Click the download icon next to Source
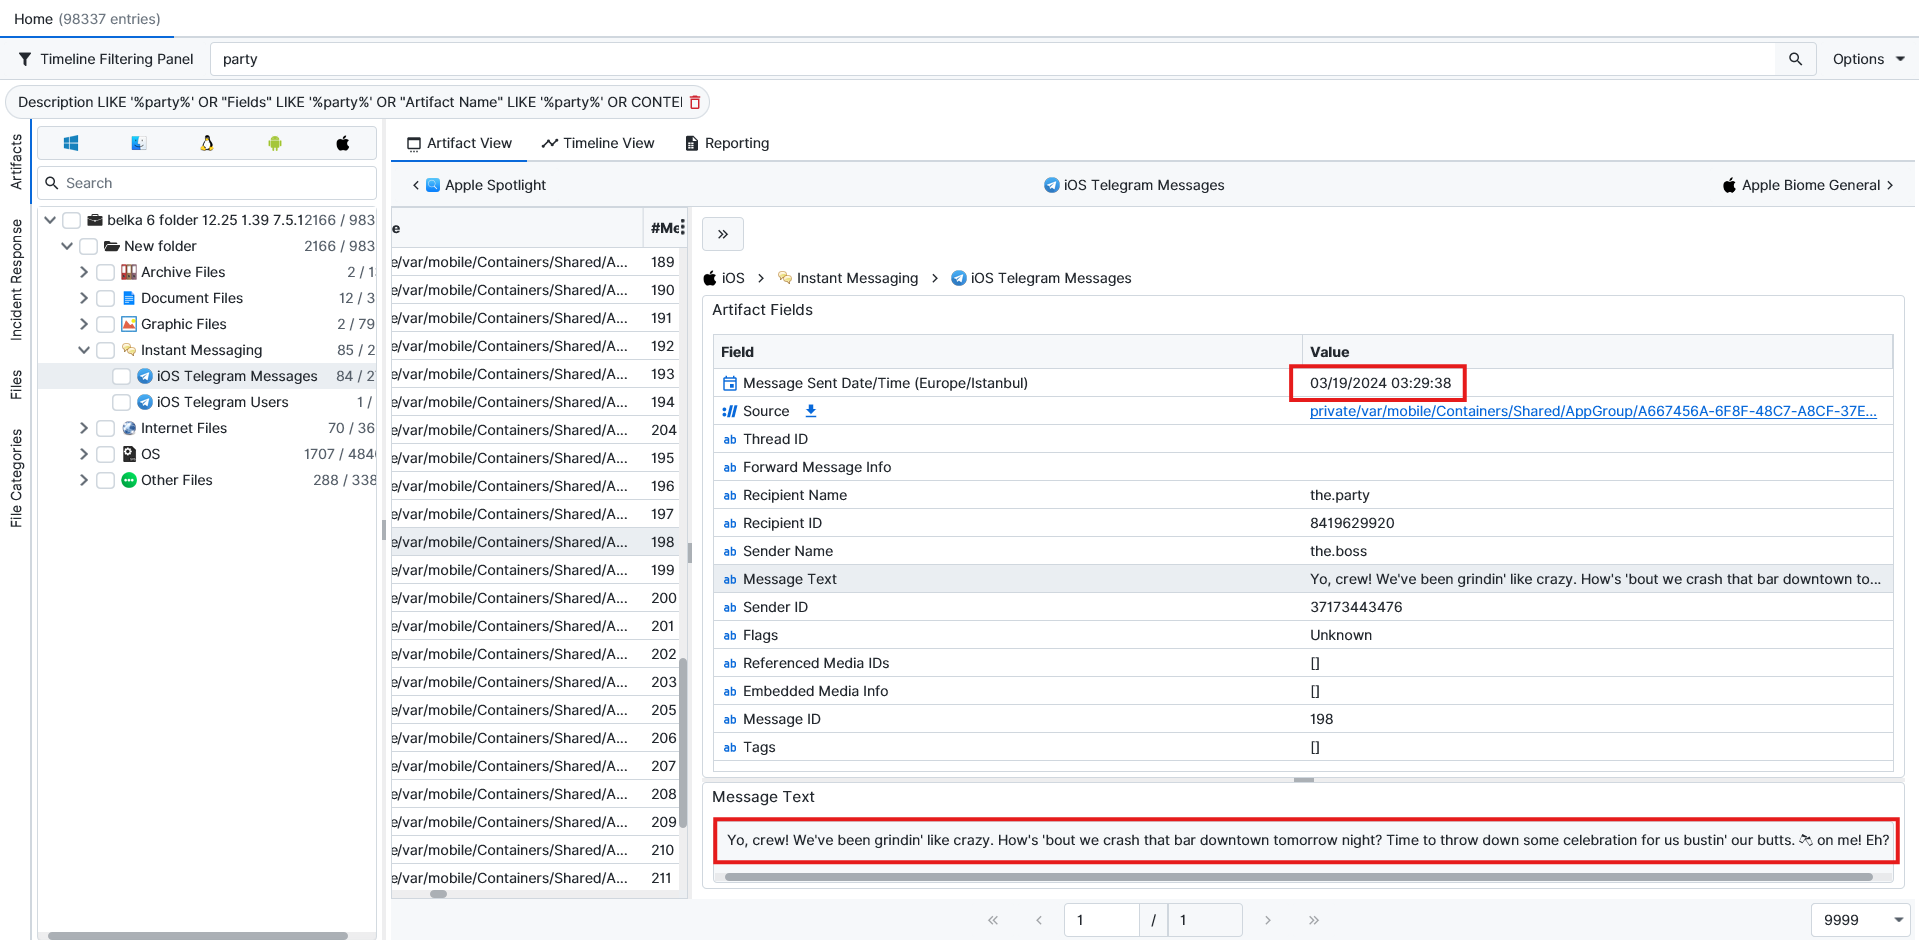Viewport: 1919px width, 940px height. (x=811, y=411)
